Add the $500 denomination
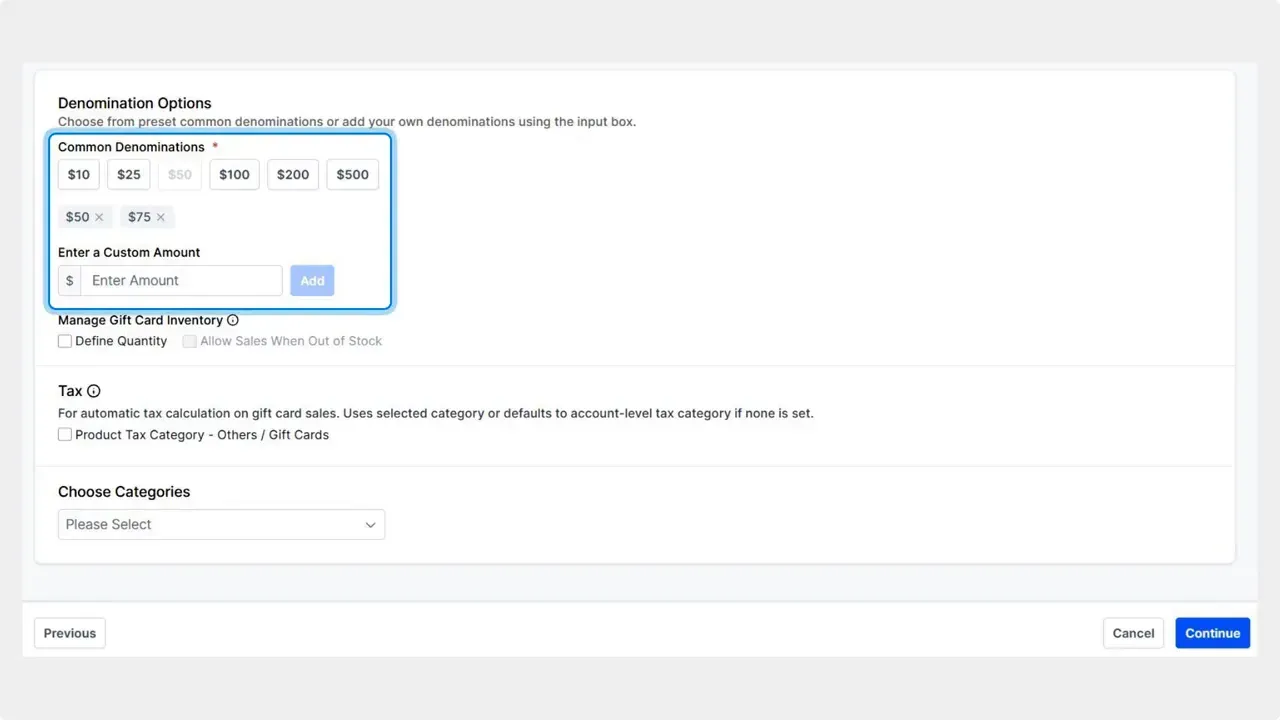 (352, 175)
